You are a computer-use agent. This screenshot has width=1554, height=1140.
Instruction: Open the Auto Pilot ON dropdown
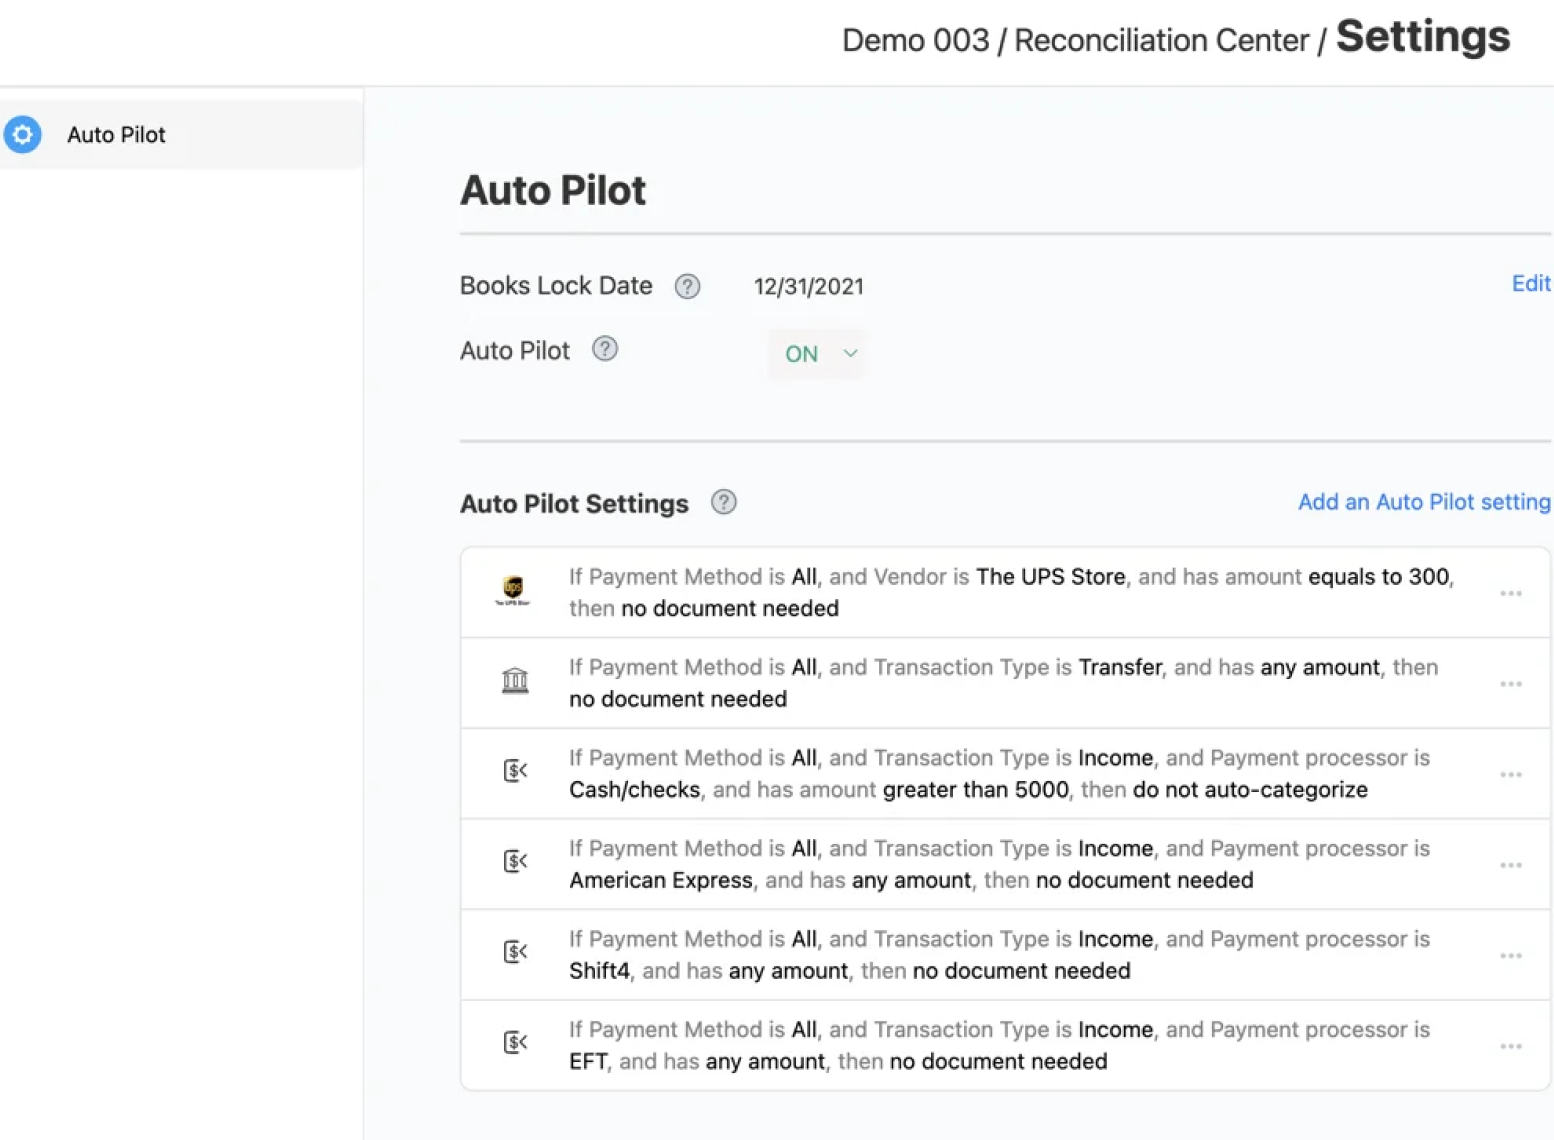(x=819, y=354)
